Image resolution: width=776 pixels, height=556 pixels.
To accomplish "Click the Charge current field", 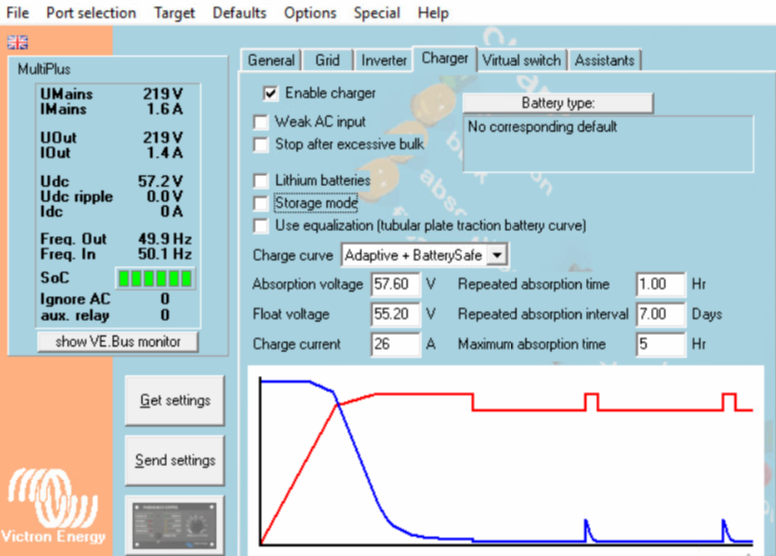I will 395,344.
